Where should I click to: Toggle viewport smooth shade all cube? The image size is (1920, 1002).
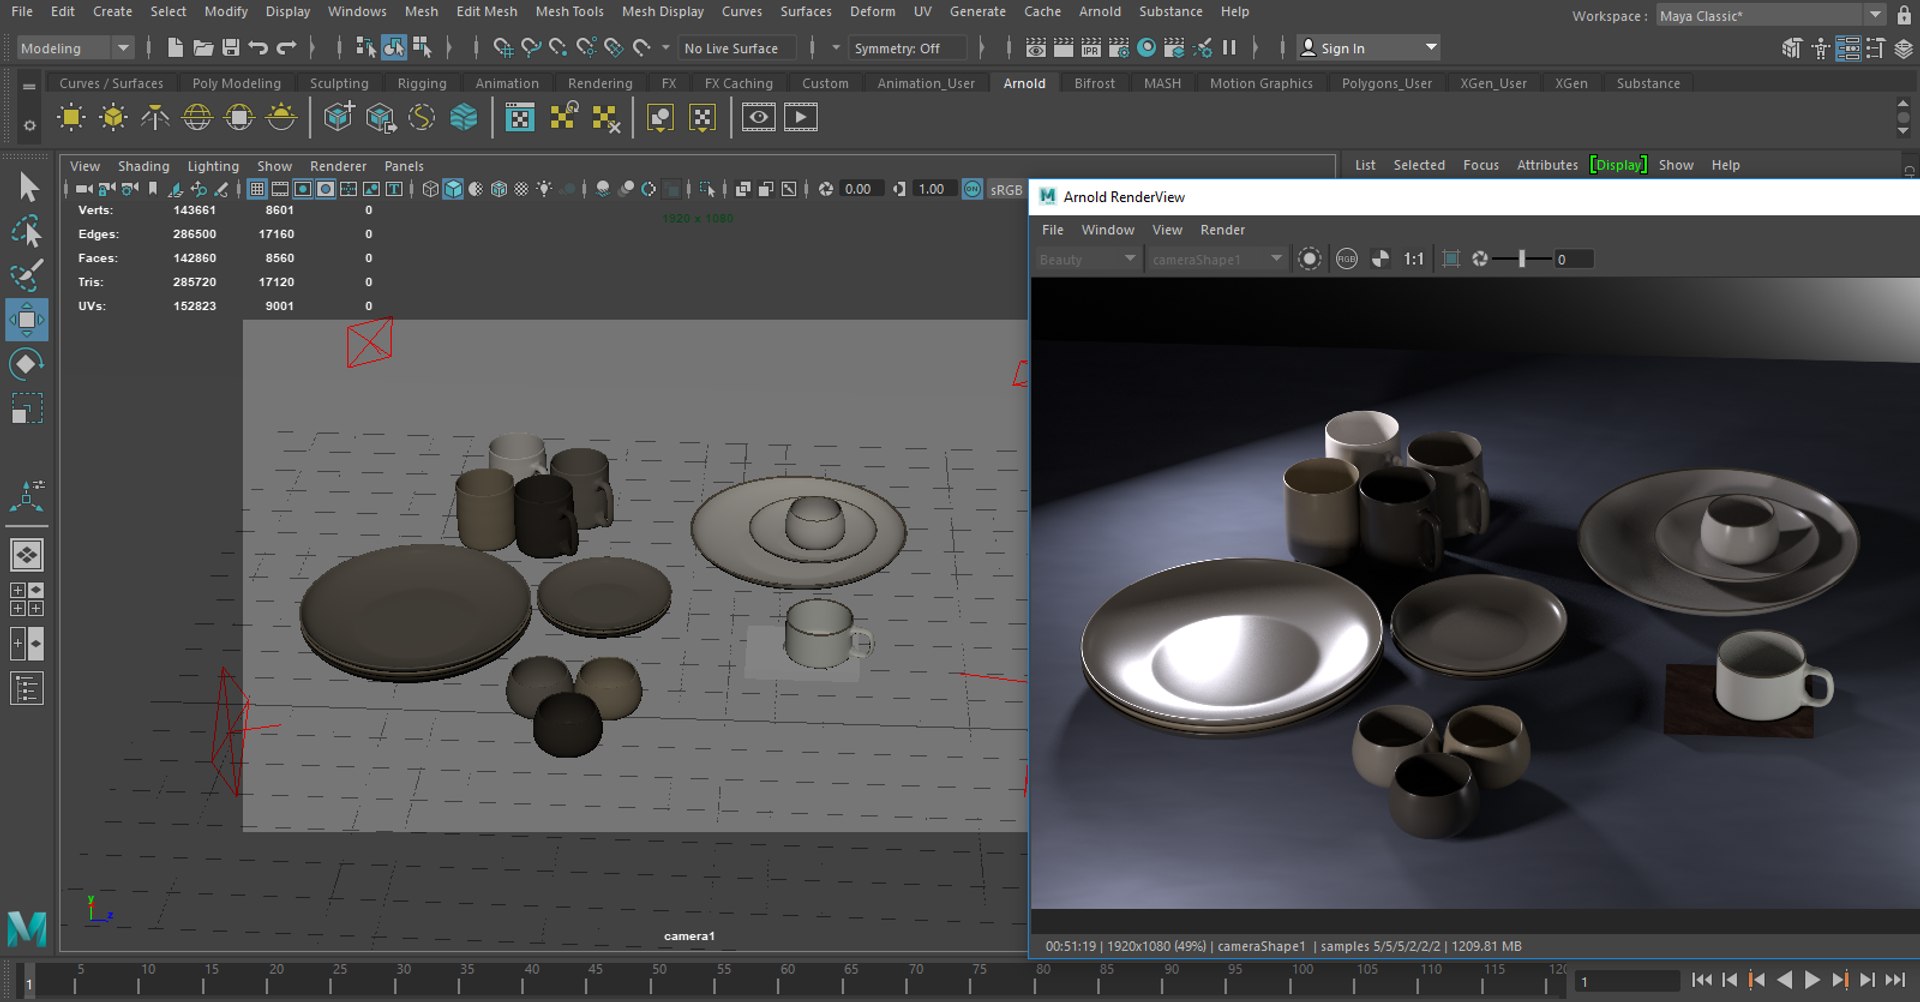click(453, 189)
